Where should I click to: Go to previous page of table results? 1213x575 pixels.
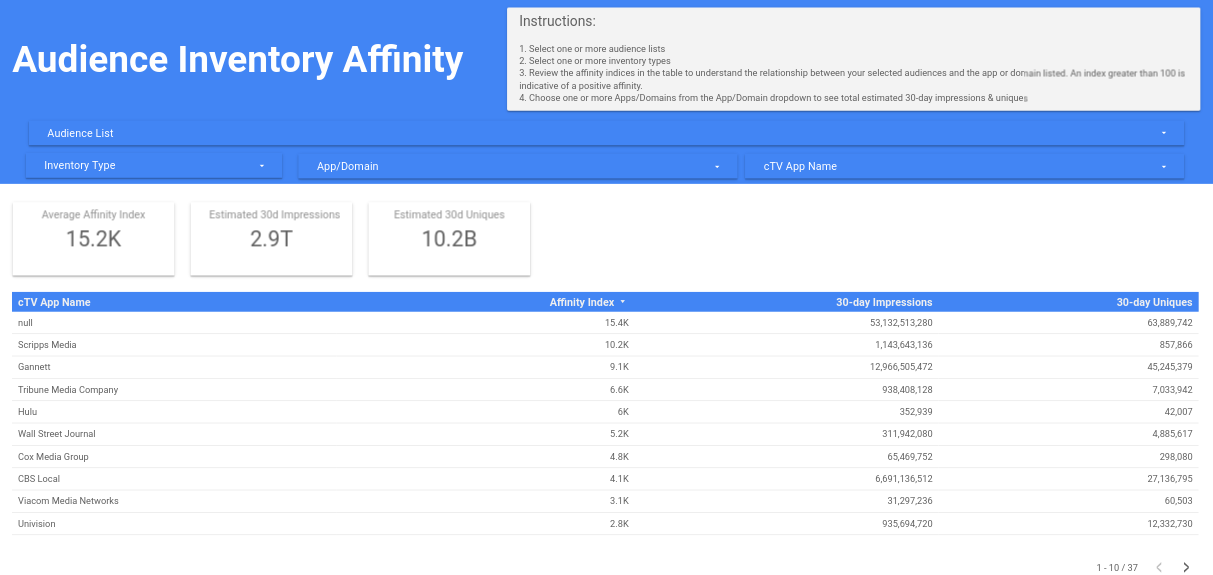click(1159, 567)
